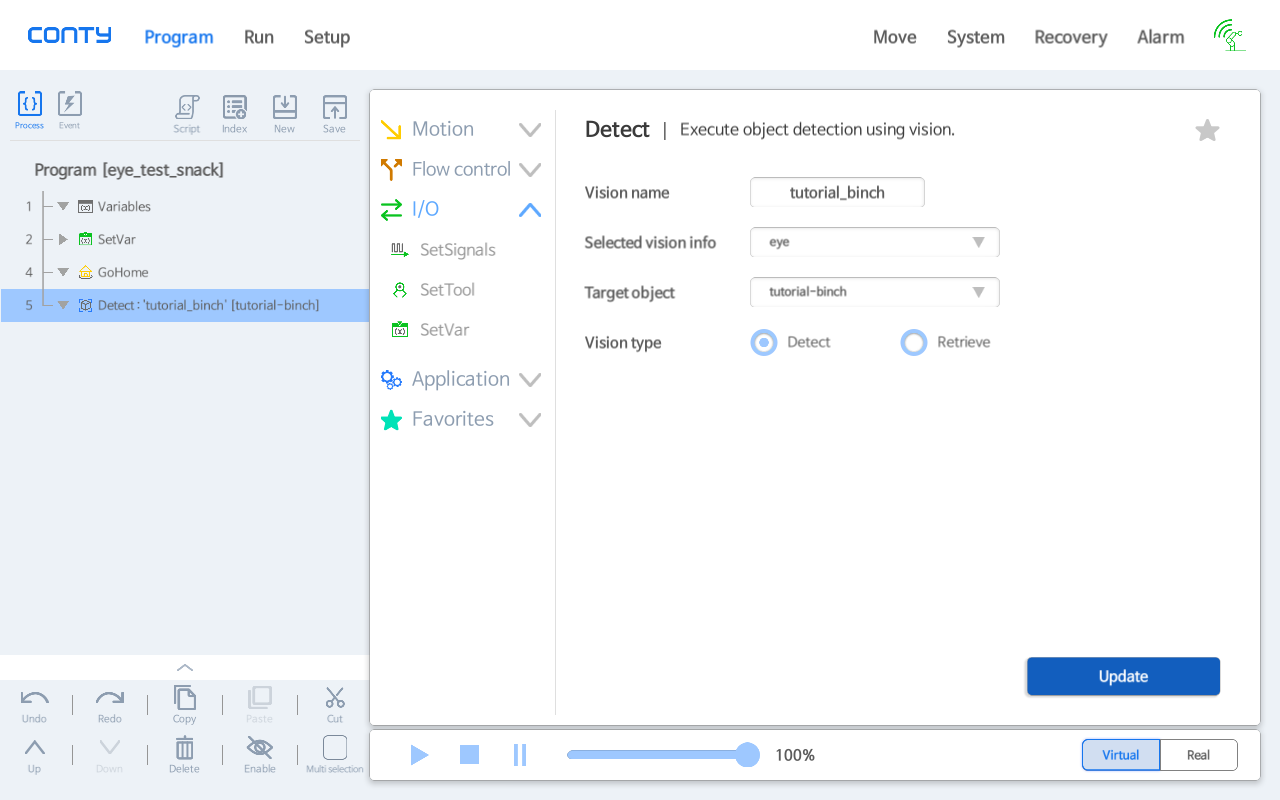Viewport: 1280px width, 800px height.
Task: Expand the Application category
Action: (x=530, y=380)
